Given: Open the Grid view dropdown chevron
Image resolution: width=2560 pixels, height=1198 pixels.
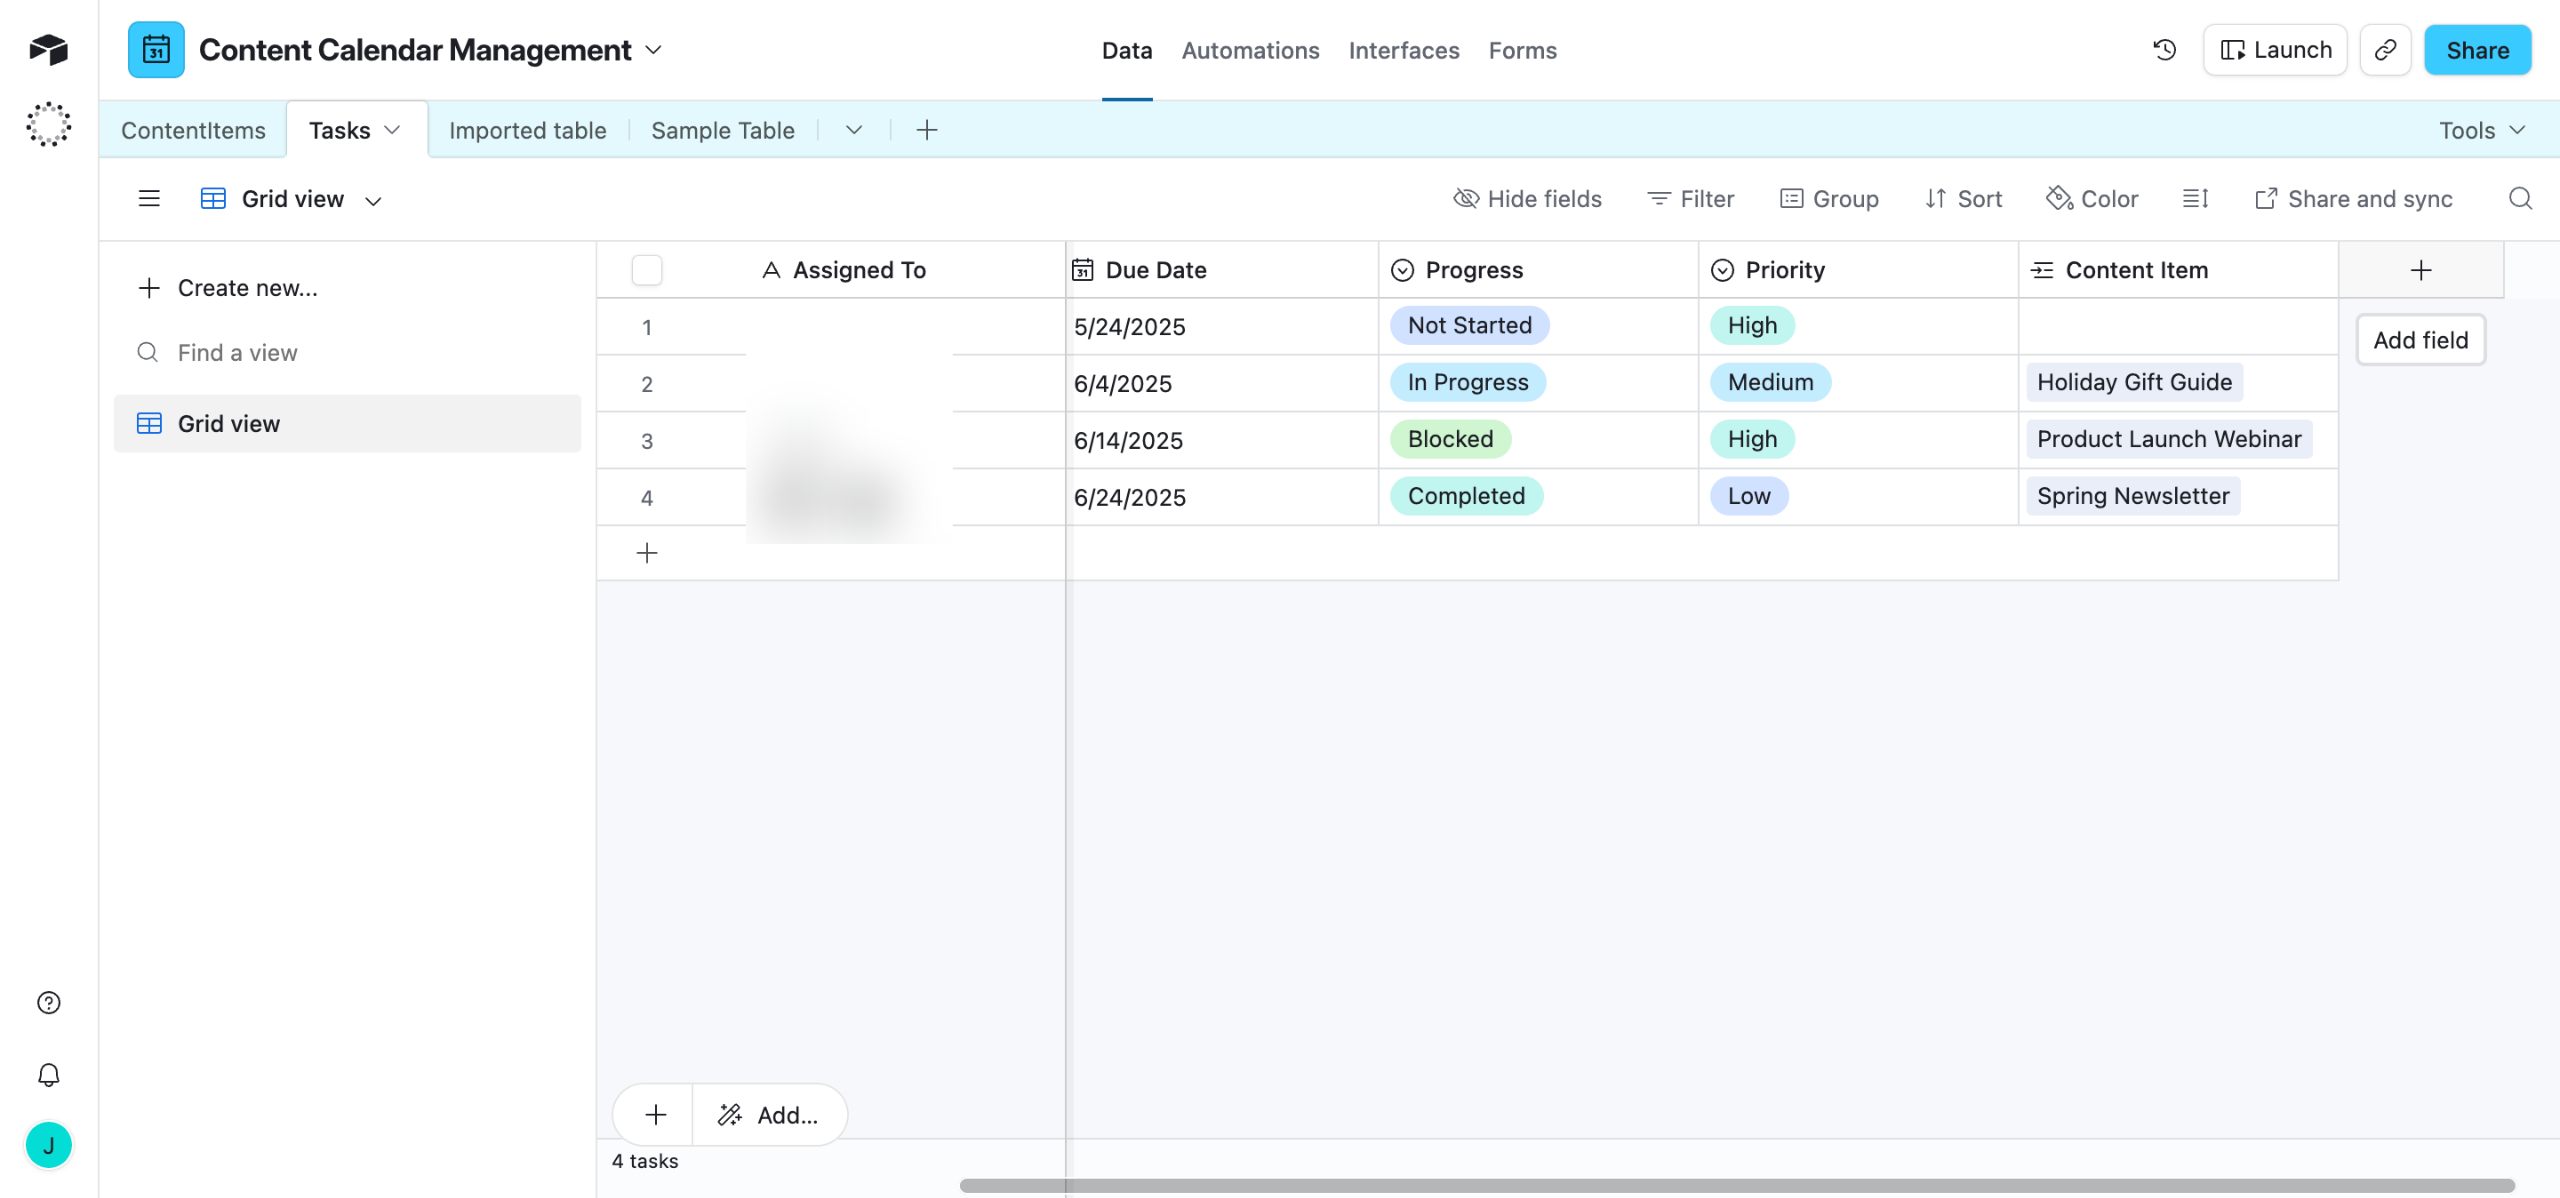Looking at the screenshot, I should (x=373, y=201).
